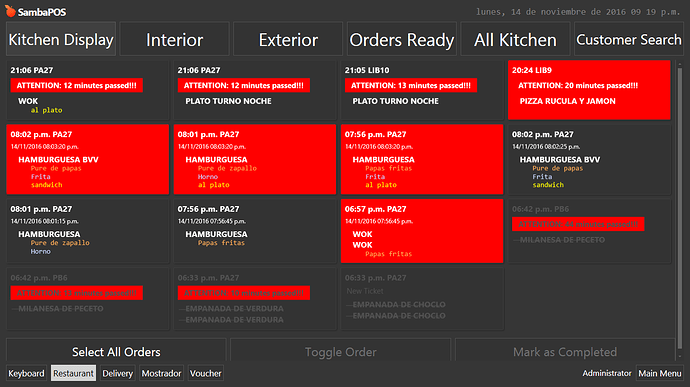690x387 pixels.
Task: Select the Mostrador department
Action: (161, 373)
